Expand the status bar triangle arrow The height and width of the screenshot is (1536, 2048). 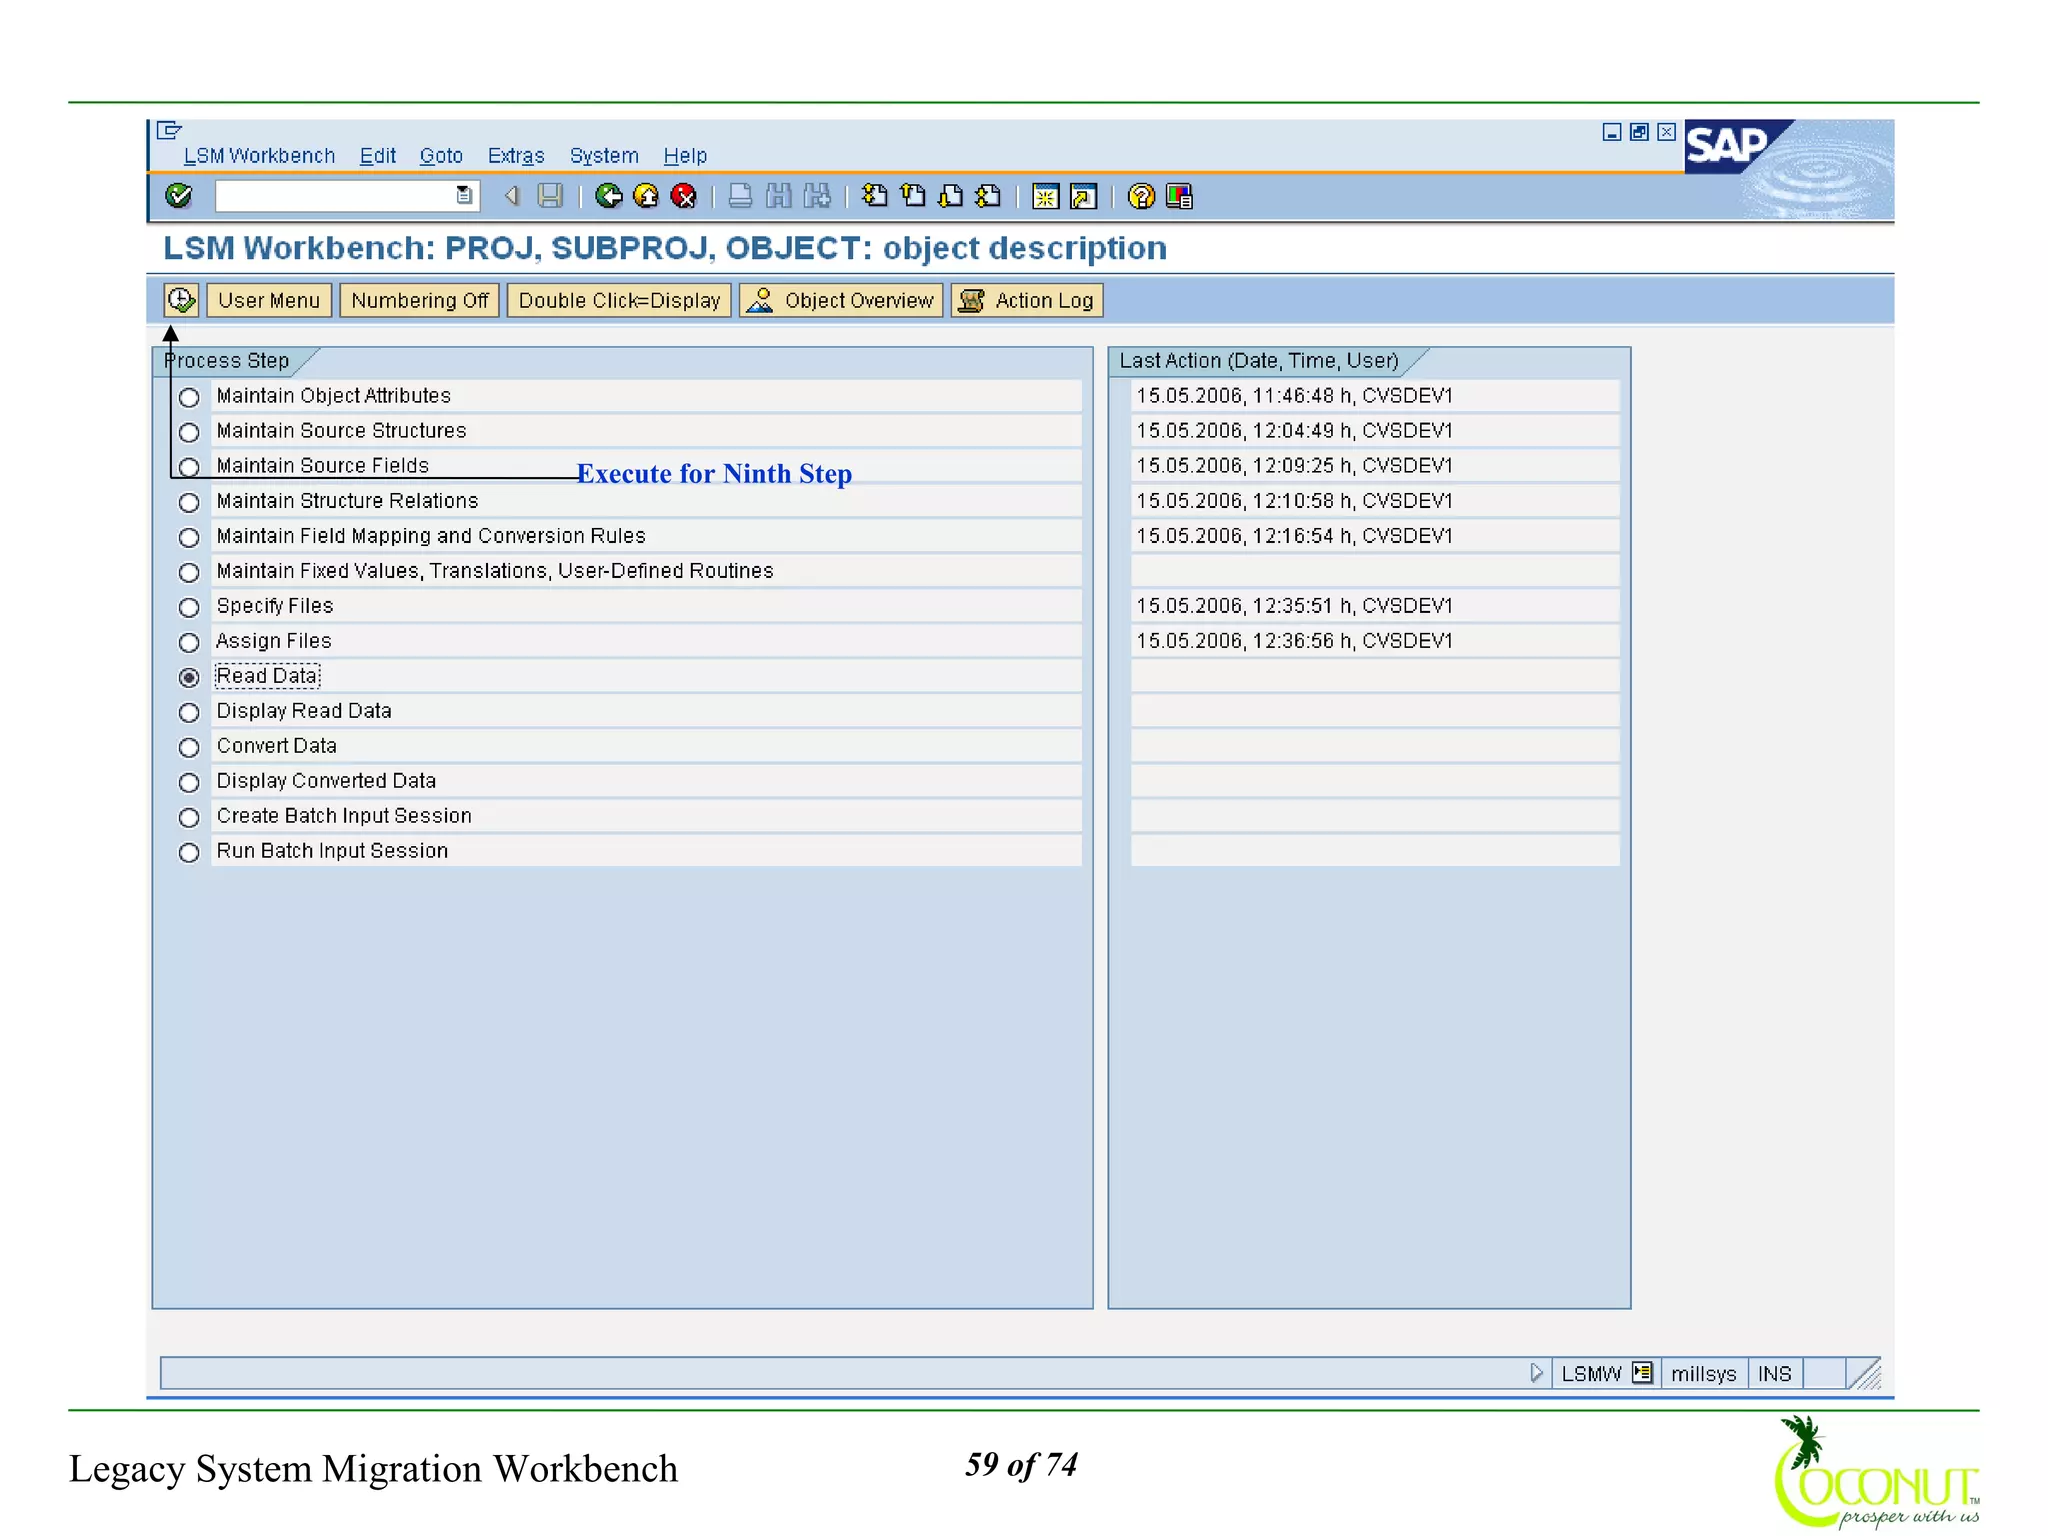pyautogui.click(x=1536, y=1372)
